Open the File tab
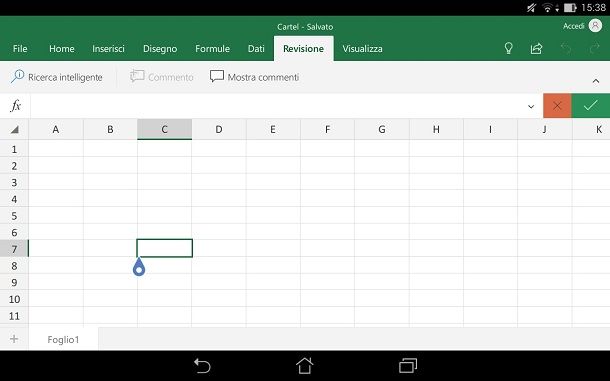 (20, 49)
